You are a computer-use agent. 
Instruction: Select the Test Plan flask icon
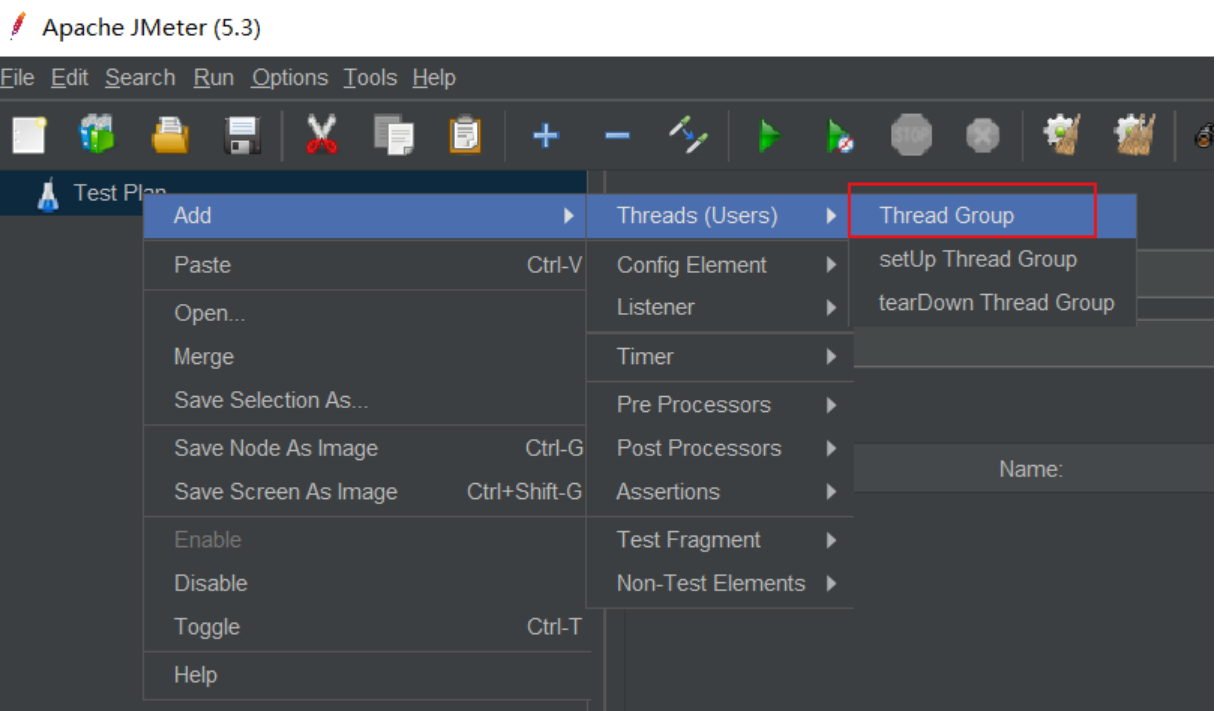click(47, 193)
